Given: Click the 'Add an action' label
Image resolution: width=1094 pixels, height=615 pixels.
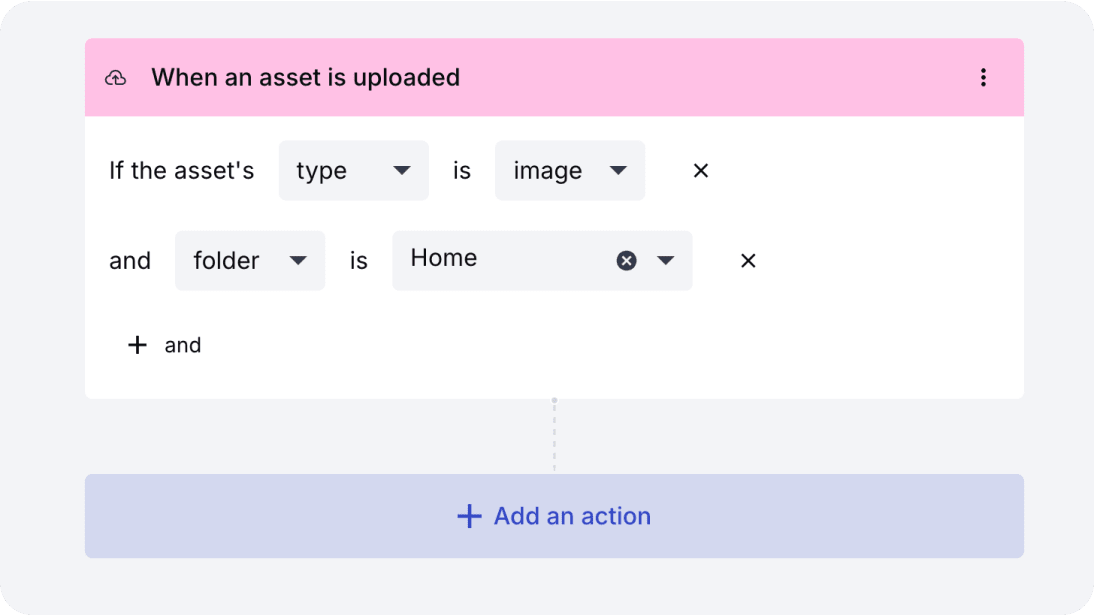Looking at the screenshot, I should (x=572, y=516).
